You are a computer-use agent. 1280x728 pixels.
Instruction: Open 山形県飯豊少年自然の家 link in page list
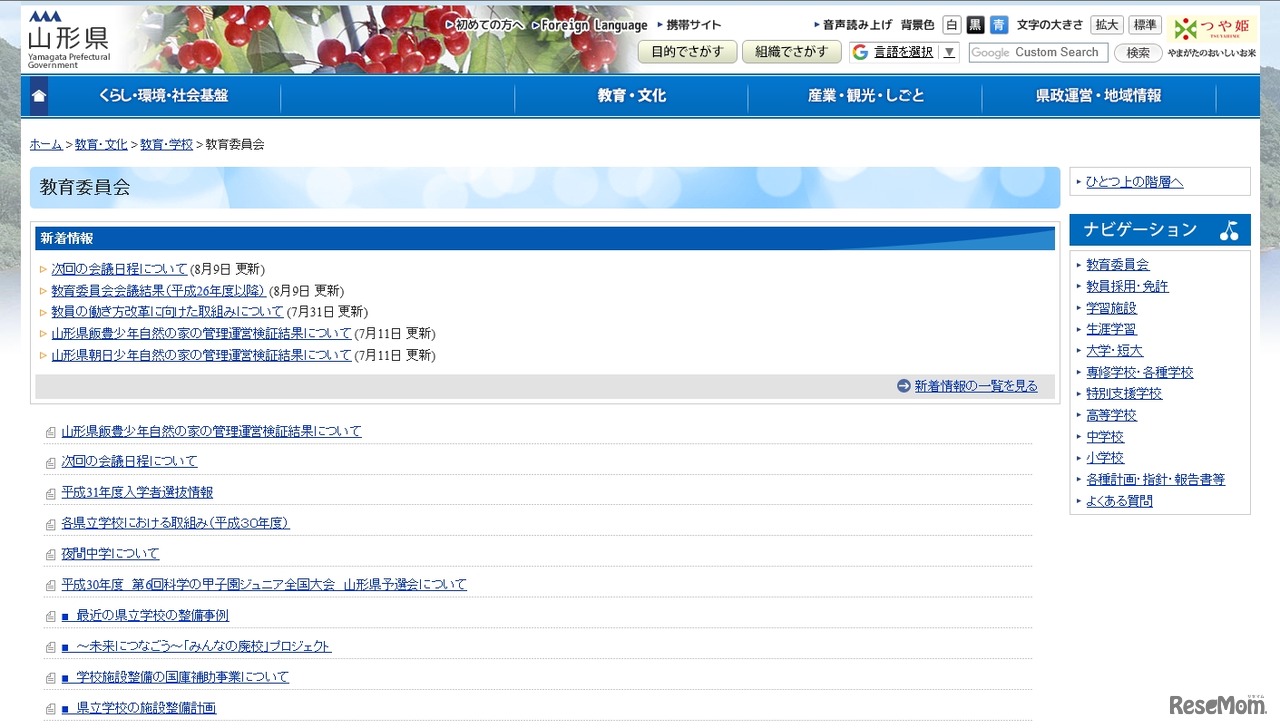coord(211,431)
